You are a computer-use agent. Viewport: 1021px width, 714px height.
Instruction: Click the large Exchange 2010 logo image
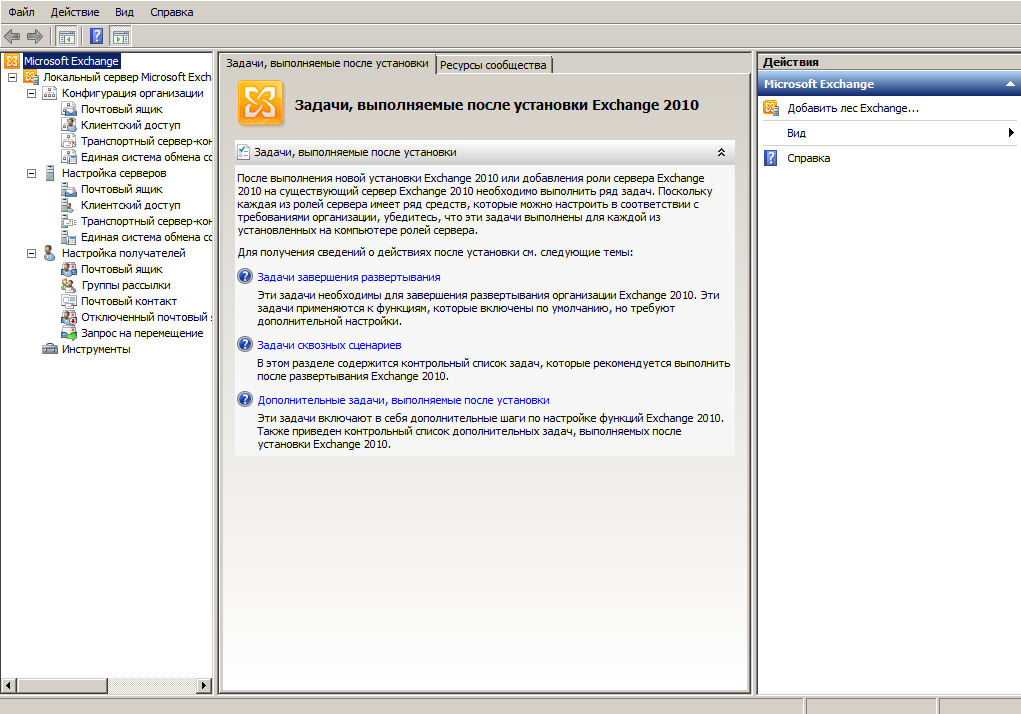pyautogui.click(x=260, y=103)
